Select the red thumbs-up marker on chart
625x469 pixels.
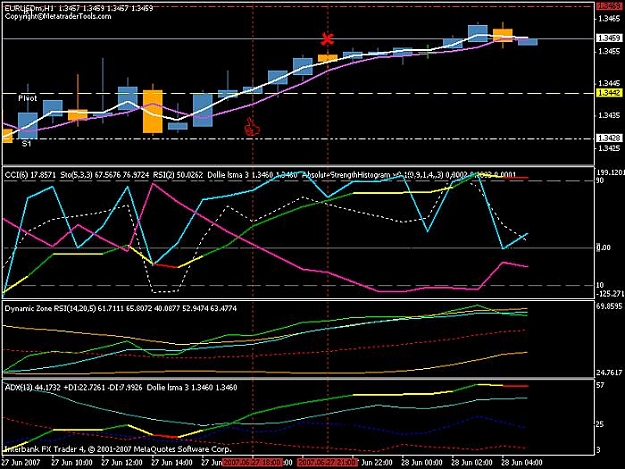click(252, 127)
